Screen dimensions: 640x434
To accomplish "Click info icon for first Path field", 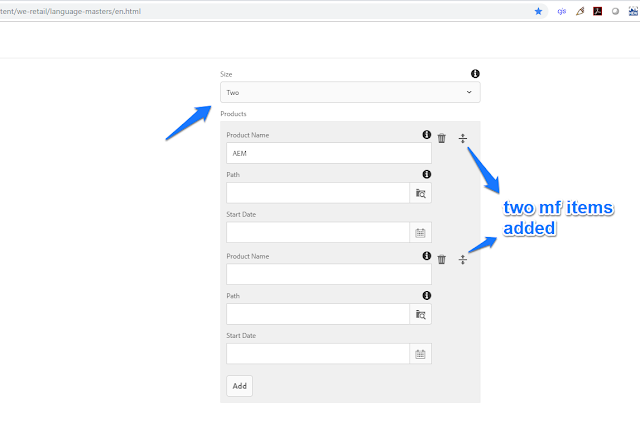I will coord(427,174).
